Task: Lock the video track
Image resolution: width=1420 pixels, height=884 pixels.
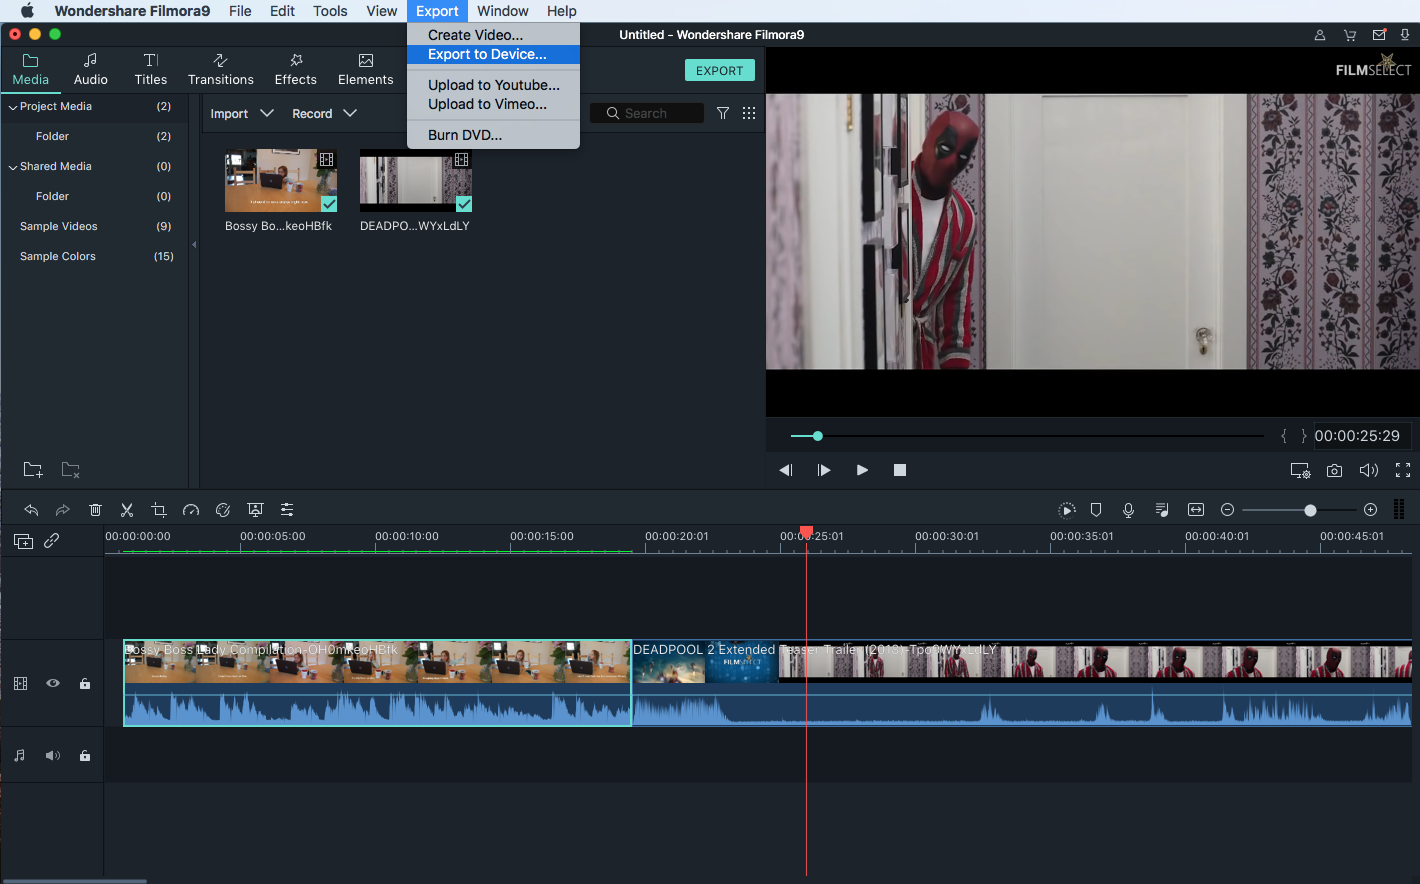Action: (85, 683)
